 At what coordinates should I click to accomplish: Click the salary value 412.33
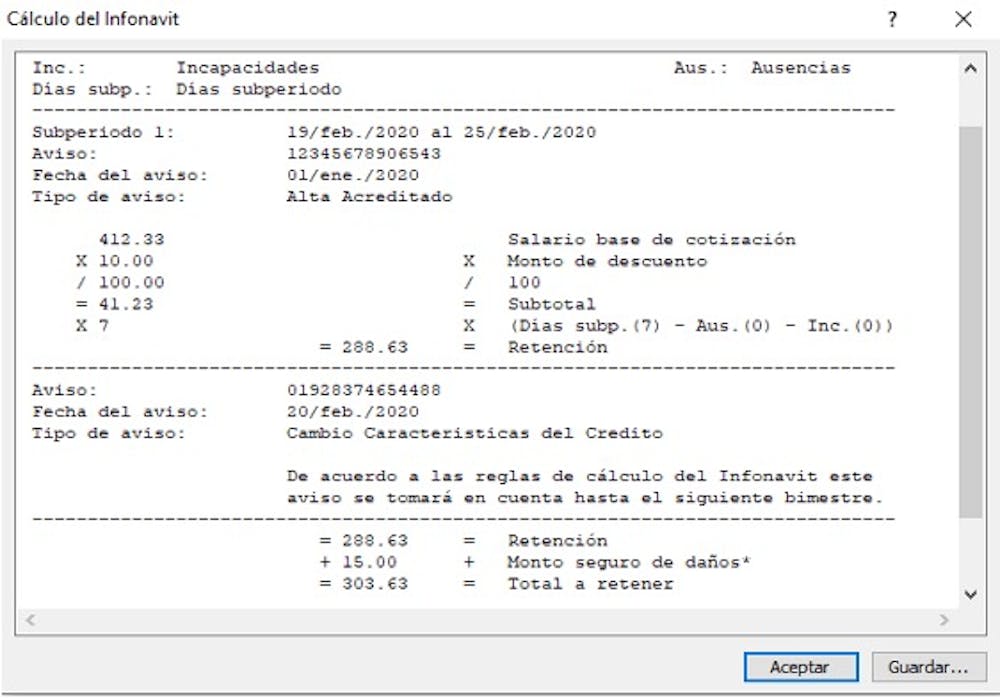pyautogui.click(x=131, y=240)
